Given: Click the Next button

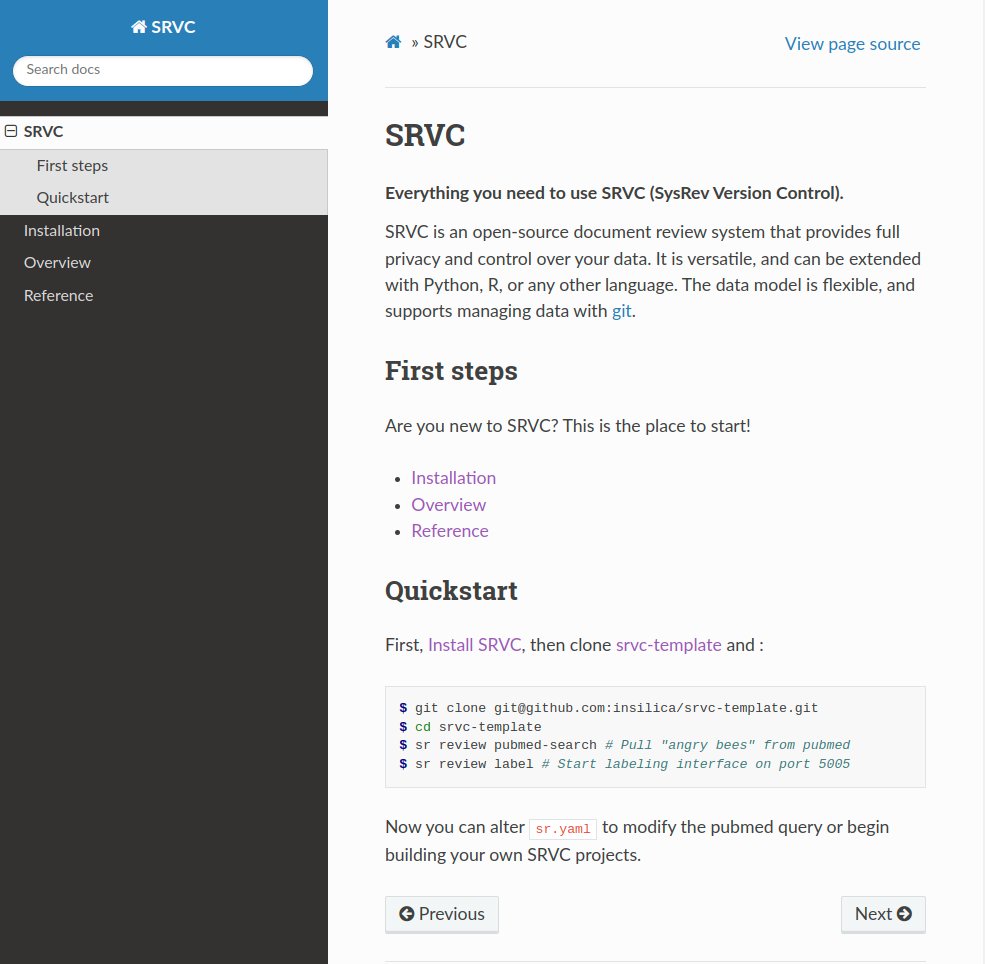Looking at the screenshot, I should tap(883, 914).
